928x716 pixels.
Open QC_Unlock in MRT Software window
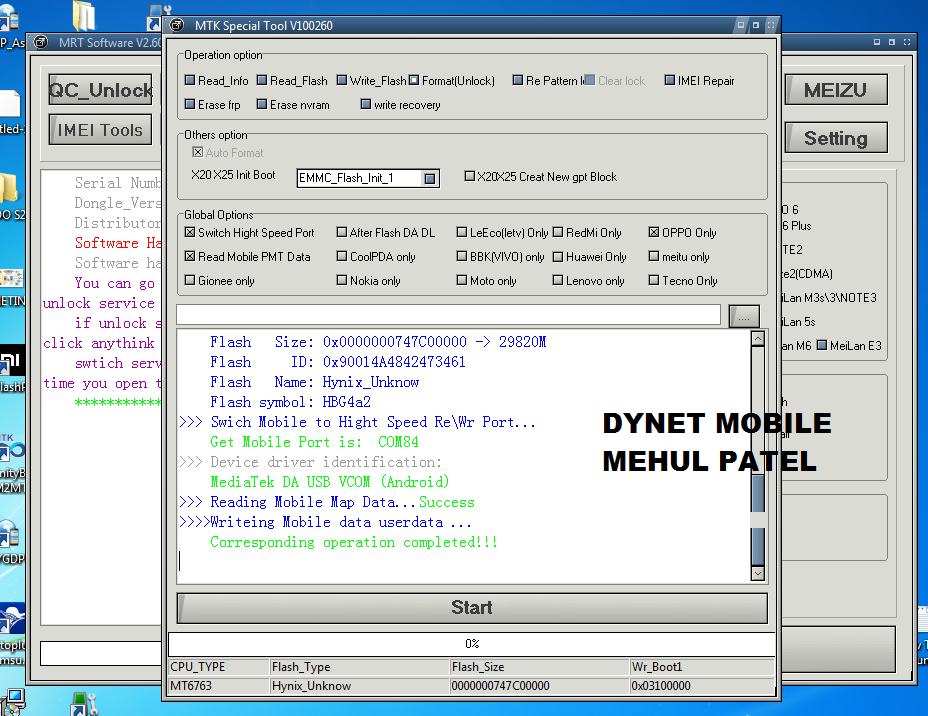(x=101, y=90)
